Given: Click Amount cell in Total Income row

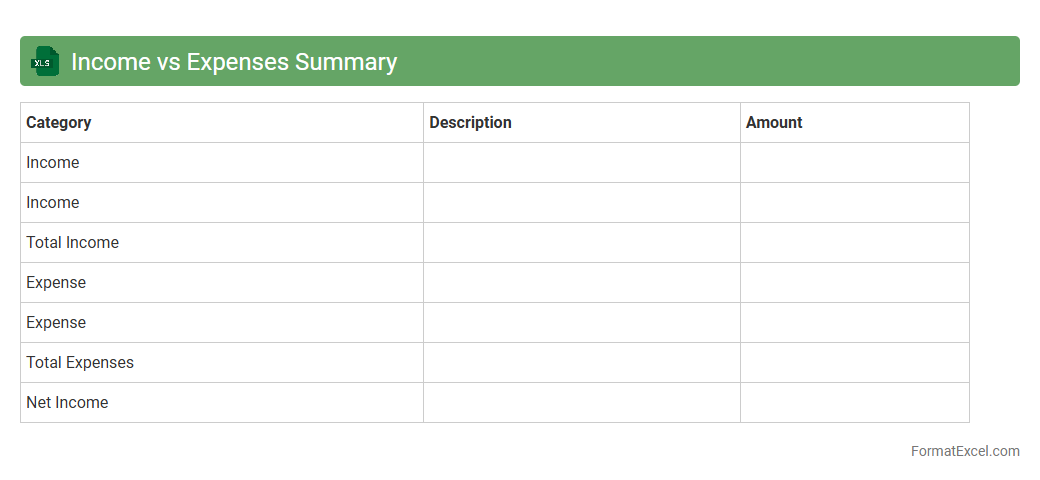Looking at the screenshot, I should coord(854,242).
